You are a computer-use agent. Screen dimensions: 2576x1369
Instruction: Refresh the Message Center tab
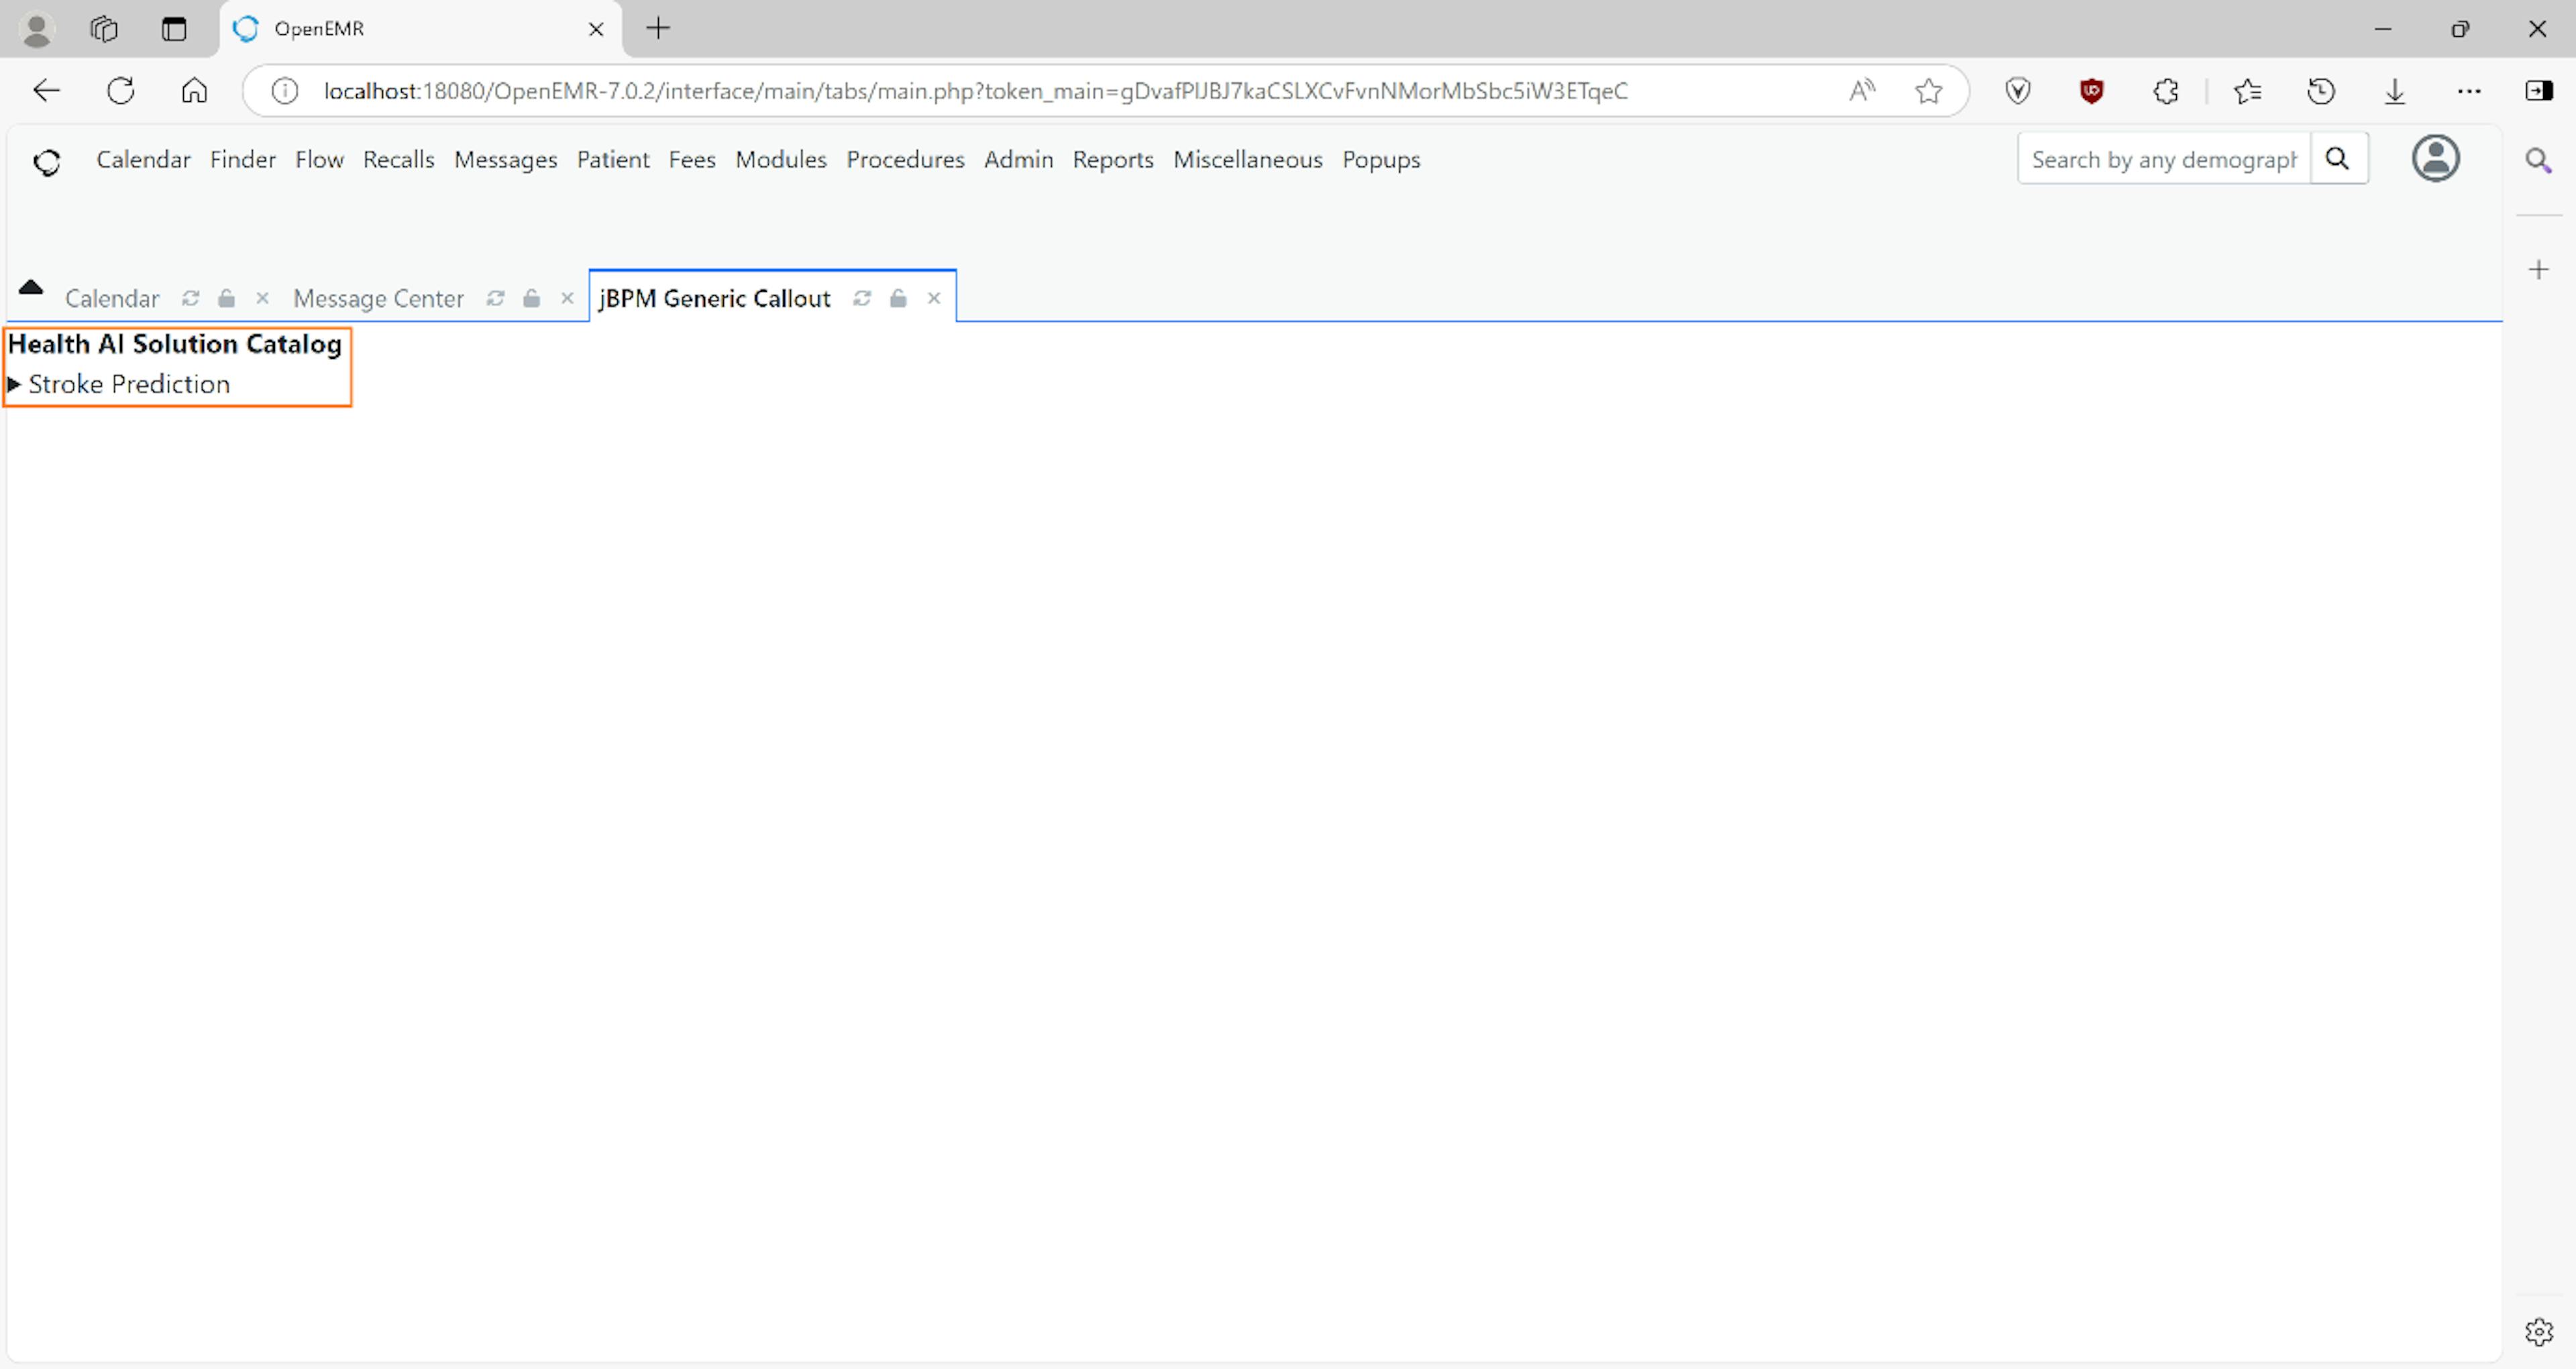495,298
